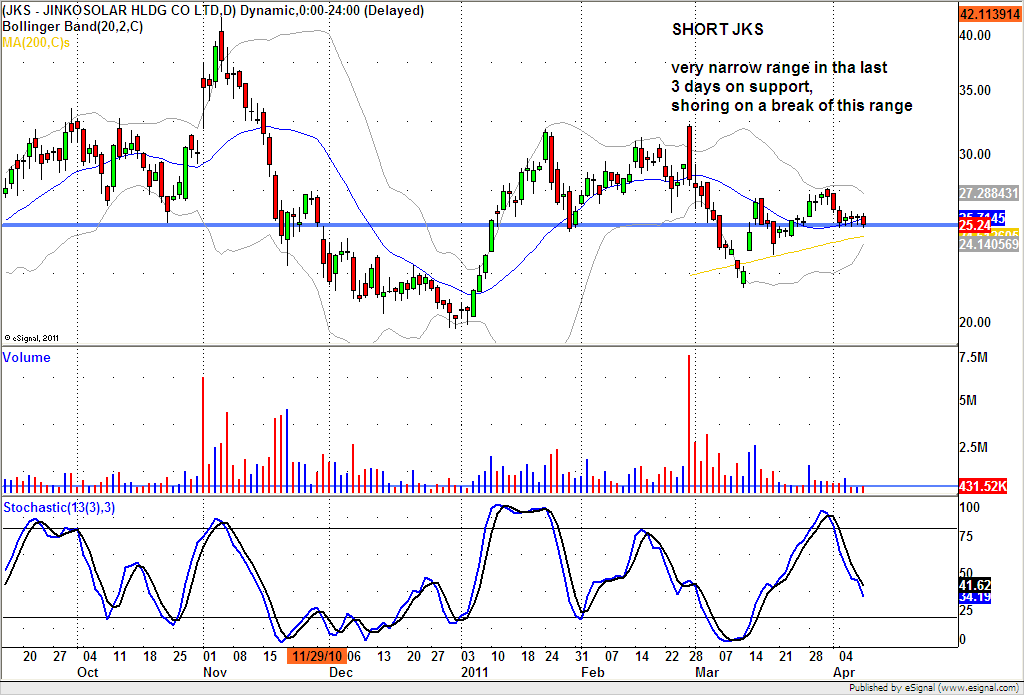Viewport: 1024px width, 695px height.
Task: Click the 31 date label above Feb
Action: 581,656
